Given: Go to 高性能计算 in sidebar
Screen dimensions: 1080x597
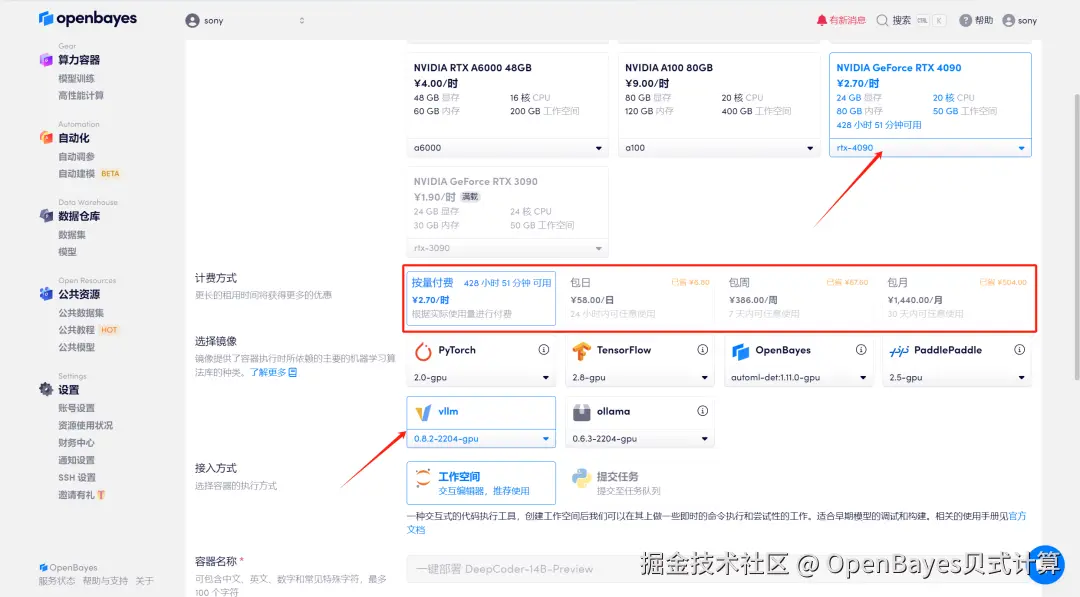Looking at the screenshot, I should (81, 96).
